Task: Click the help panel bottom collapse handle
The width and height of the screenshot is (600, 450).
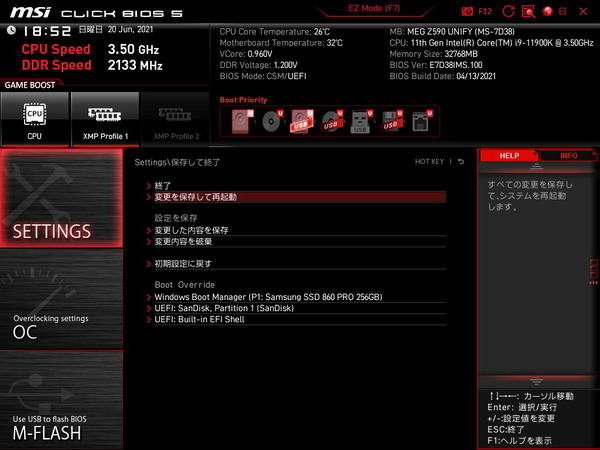Action: 536,382
